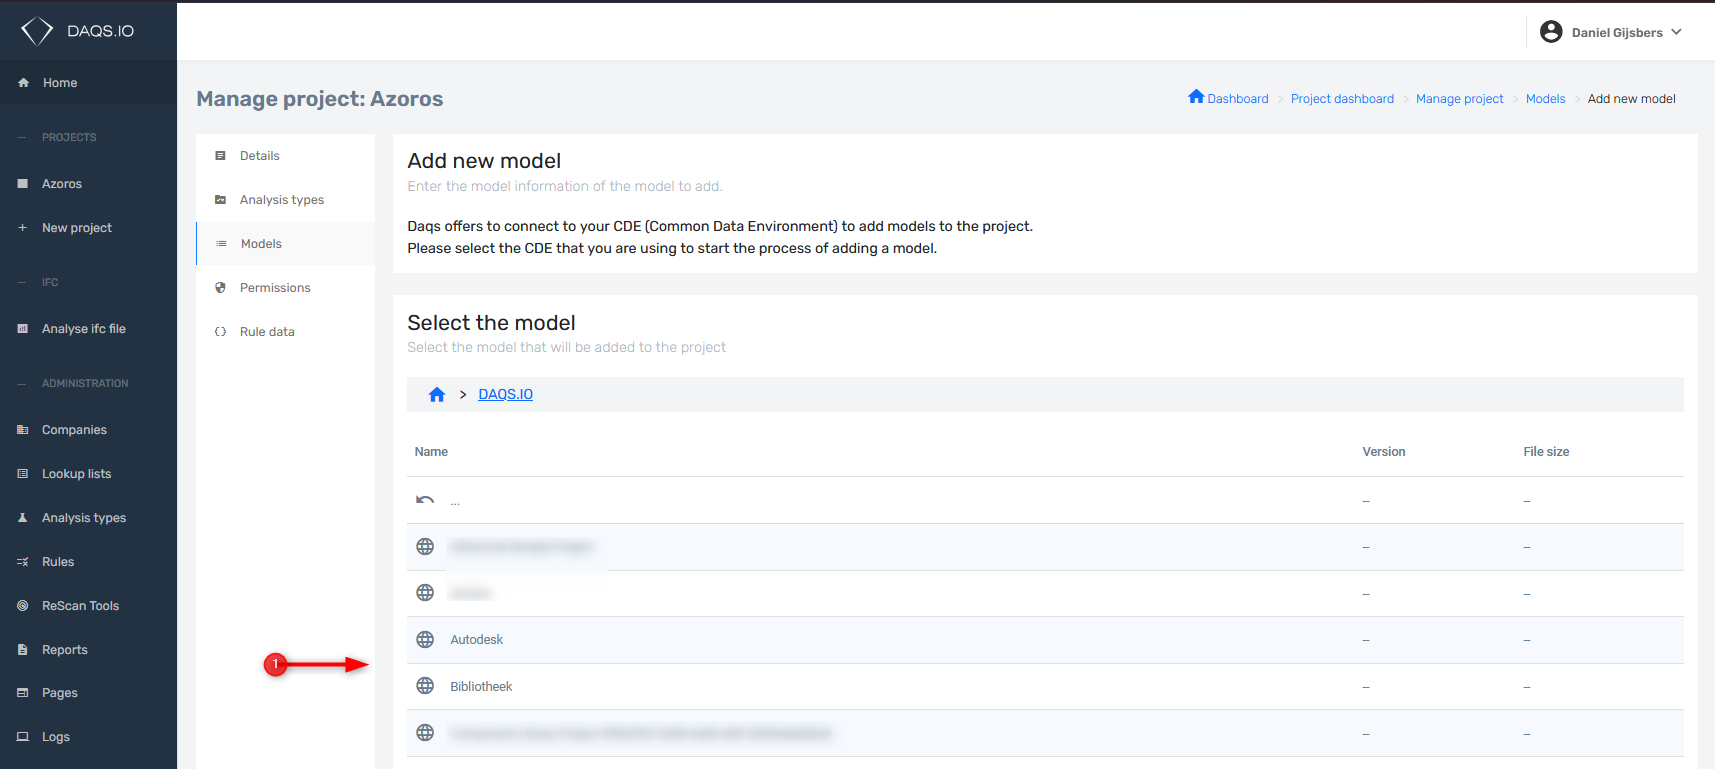
Task: Click the globe icon next to Autodesk
Action: click(425, 640)
